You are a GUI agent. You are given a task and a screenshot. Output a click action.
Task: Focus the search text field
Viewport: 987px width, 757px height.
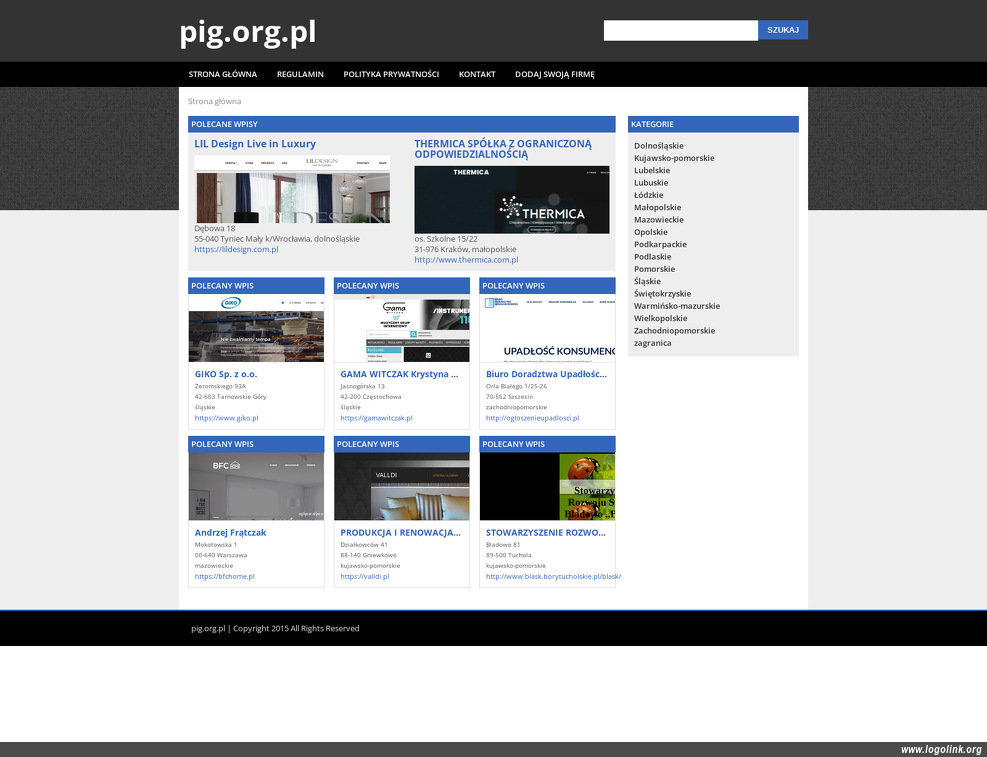(x=680, y=30)
